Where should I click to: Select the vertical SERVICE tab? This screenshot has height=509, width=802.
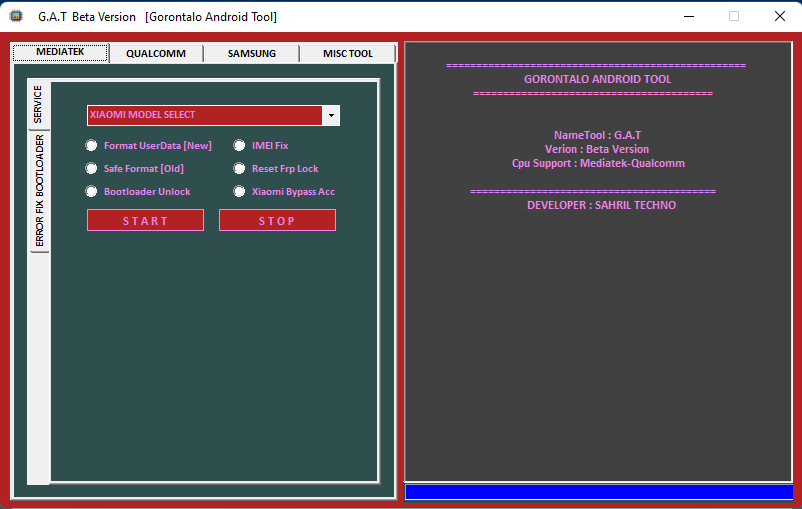[x=38, y=104]
